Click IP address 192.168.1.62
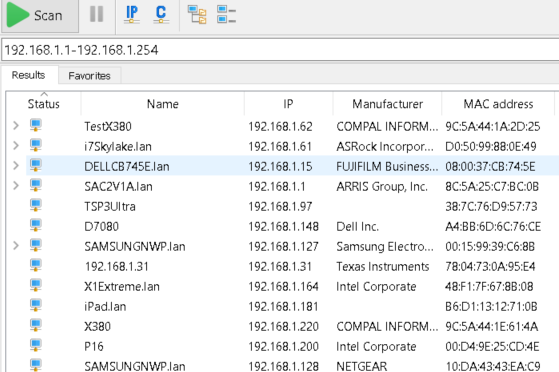 [x=280, y=127]
